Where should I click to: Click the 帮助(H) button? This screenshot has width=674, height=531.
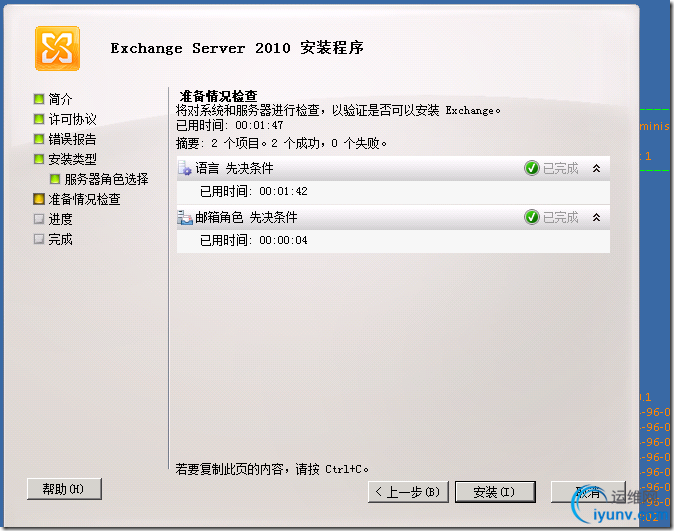(64, 489)
